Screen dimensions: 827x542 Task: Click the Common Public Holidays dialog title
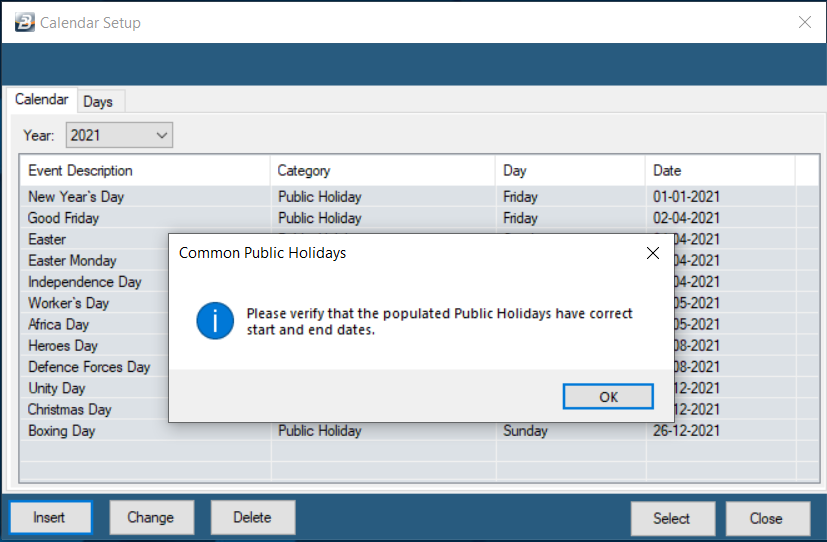[x=263, y=253]
